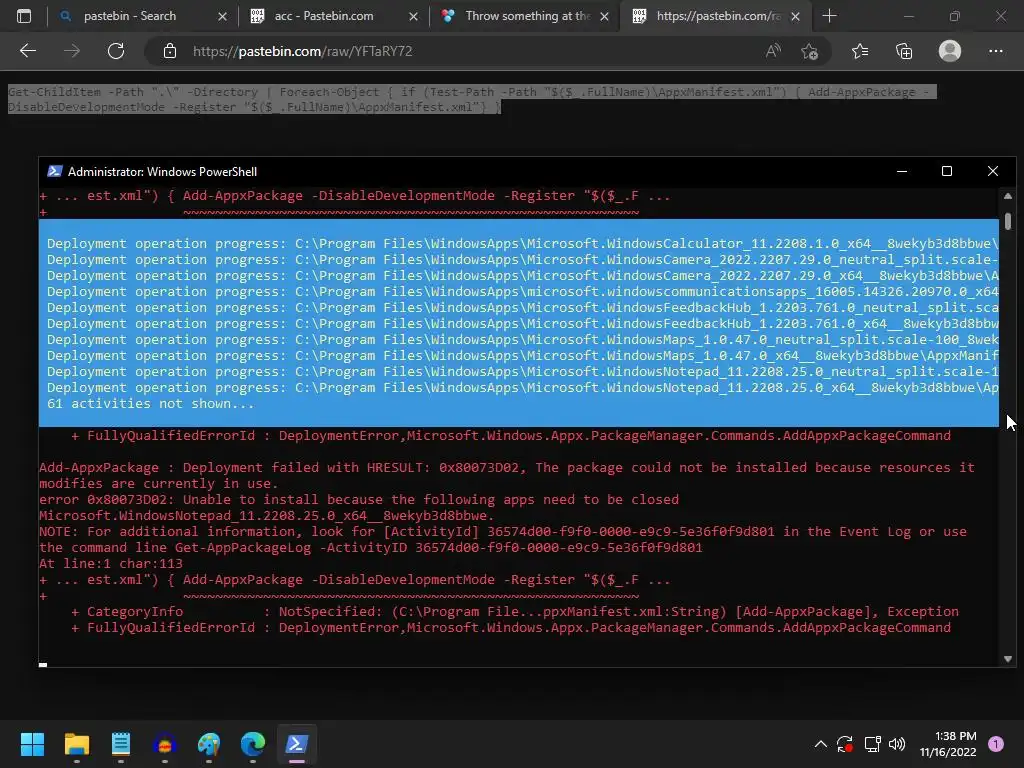This screenshot has width=1024, height=768.
Task: Show hidden system tray icons
Action: click(x=821, y=744)
